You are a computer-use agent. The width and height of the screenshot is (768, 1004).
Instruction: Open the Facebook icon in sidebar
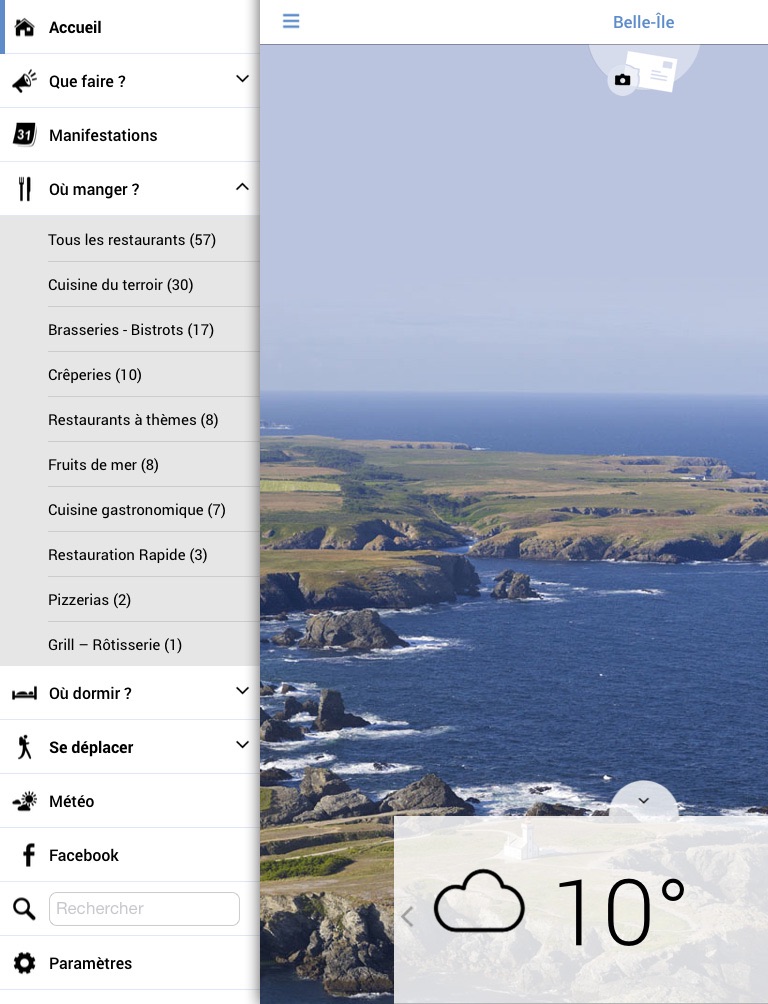coord(25,855)
